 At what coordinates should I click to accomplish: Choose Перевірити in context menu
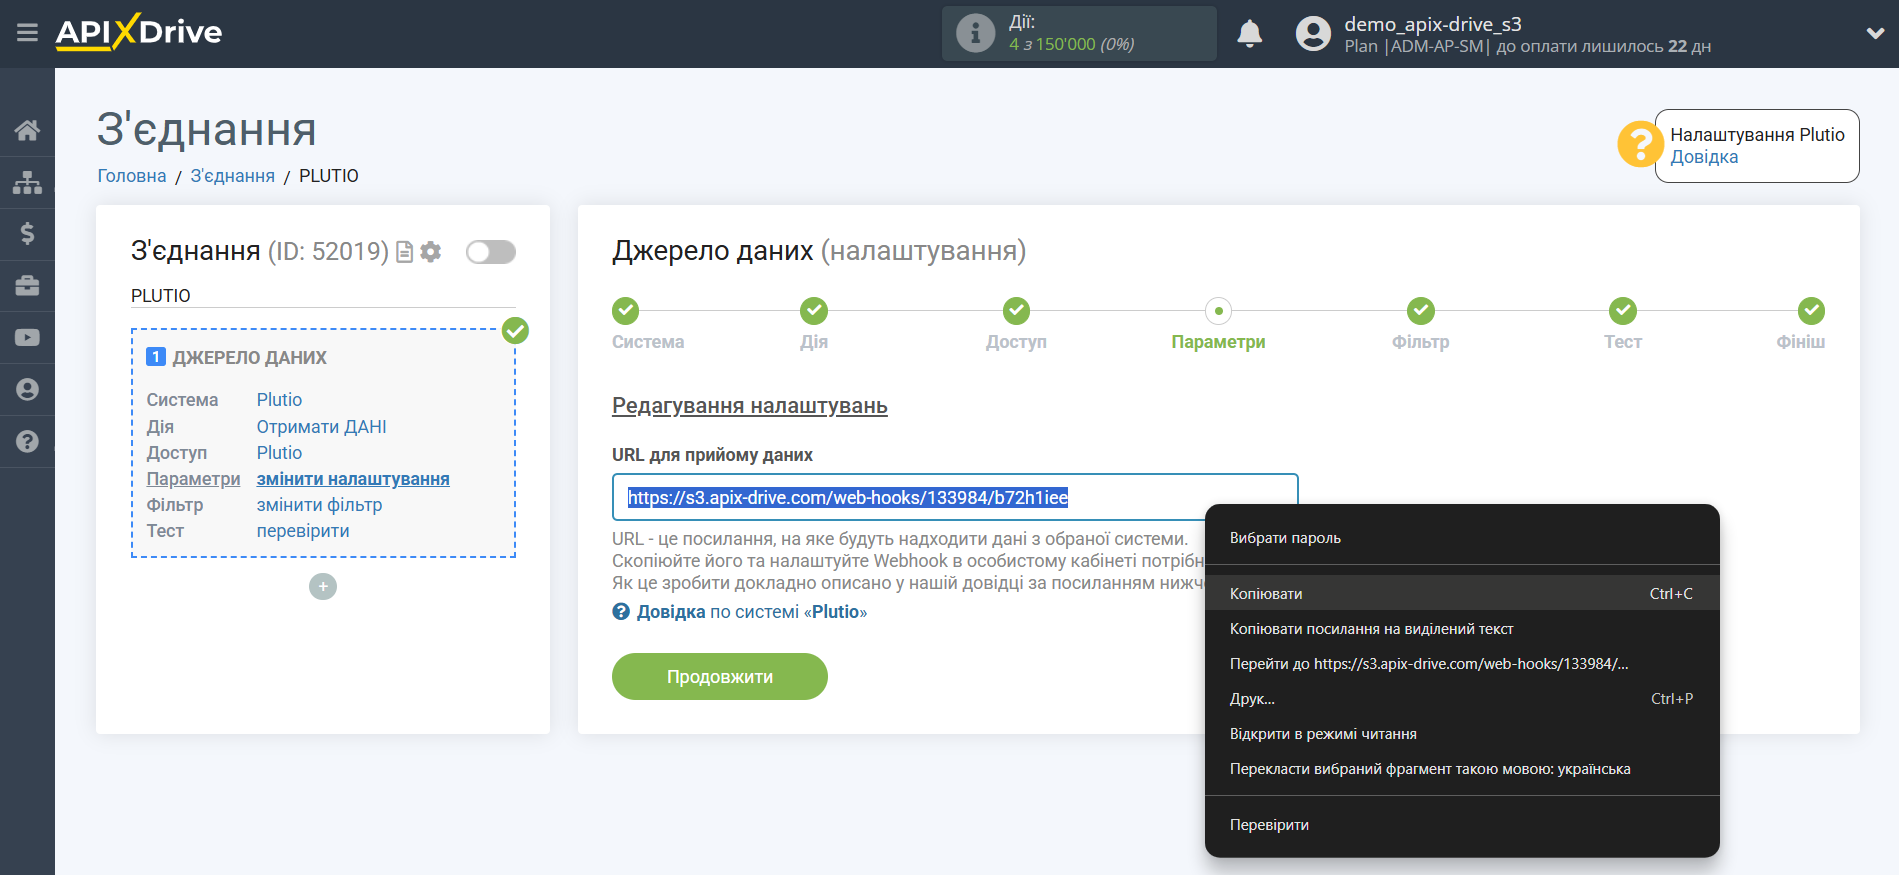(1462, 825)
